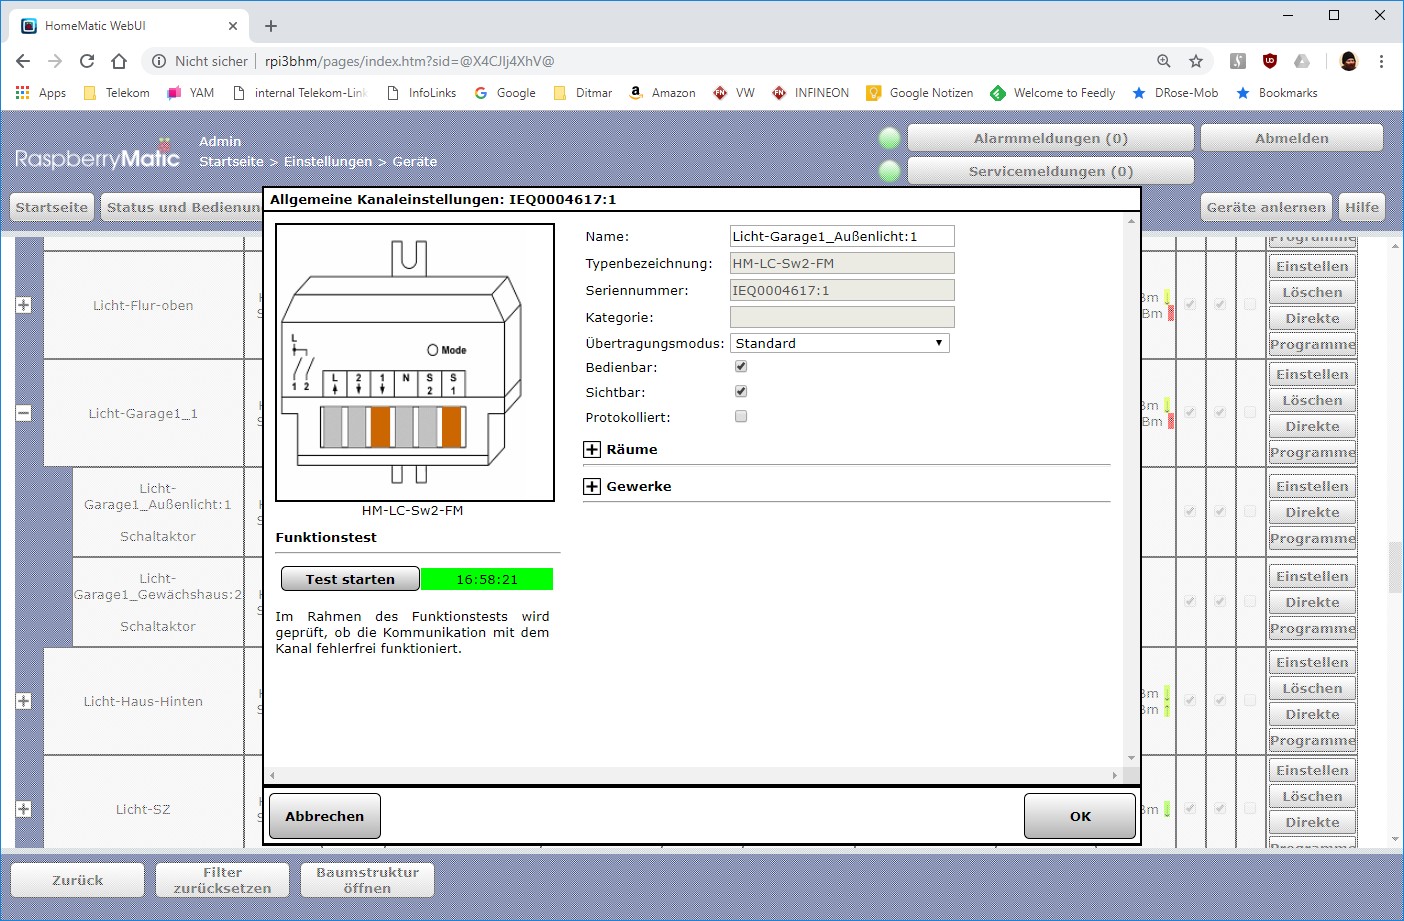
Task: Click the page vertical scrollbar thumb
Action: click(1395, 567)
